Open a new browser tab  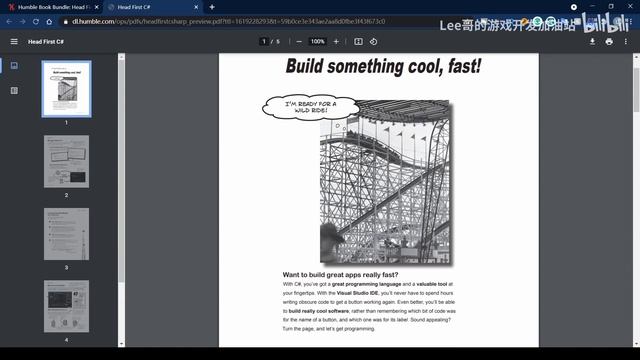click(212, 7)
